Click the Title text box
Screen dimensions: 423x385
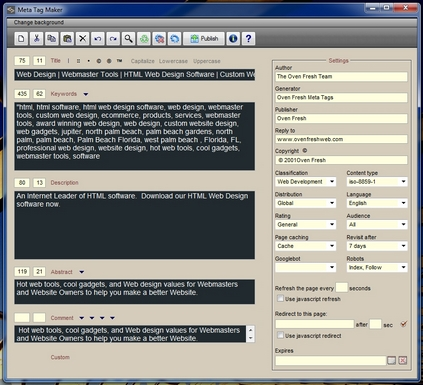135,75
